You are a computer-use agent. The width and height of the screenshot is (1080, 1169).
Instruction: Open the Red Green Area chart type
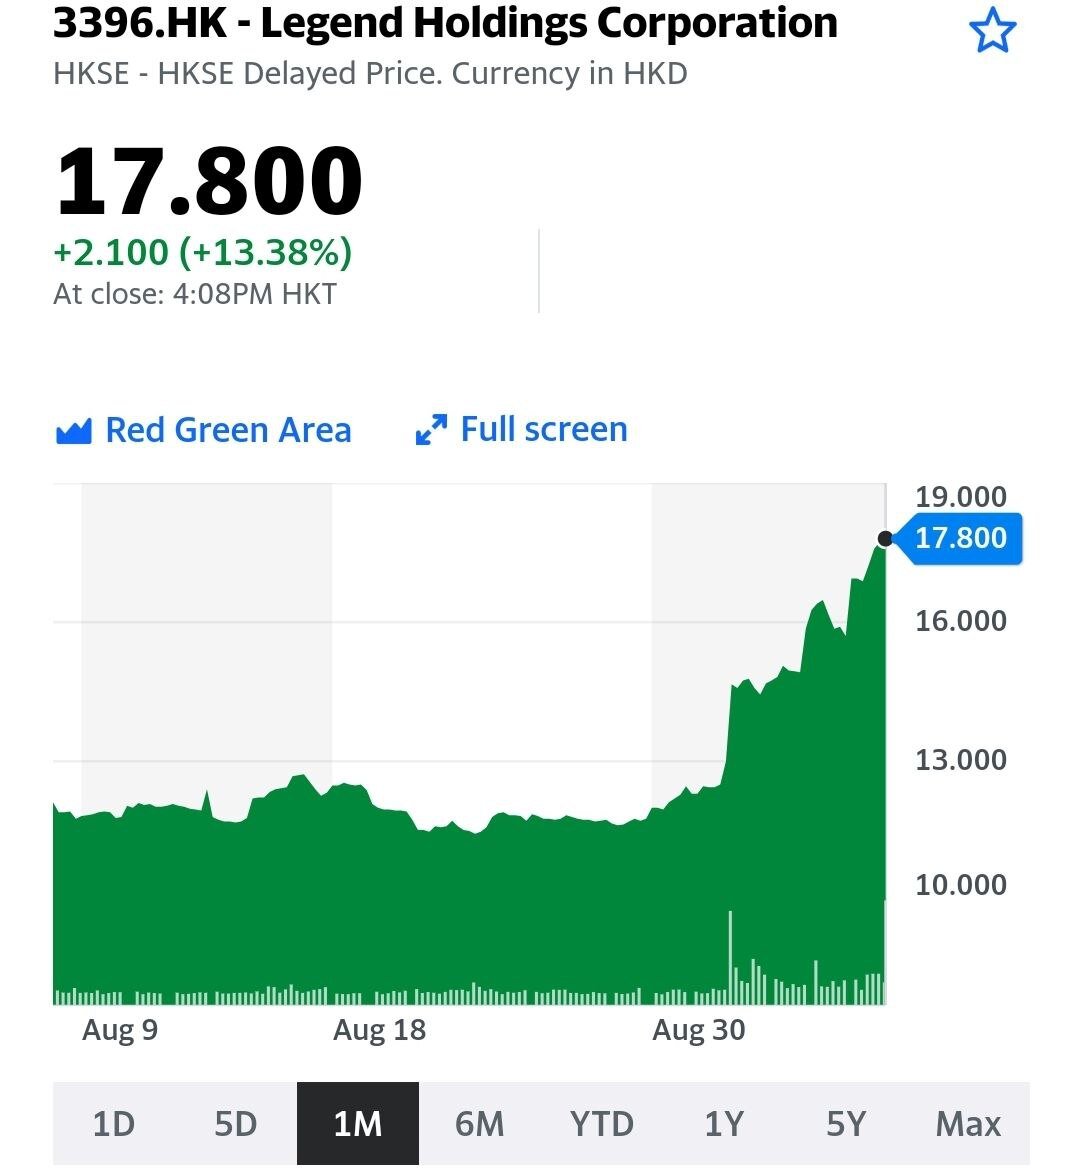203,430
